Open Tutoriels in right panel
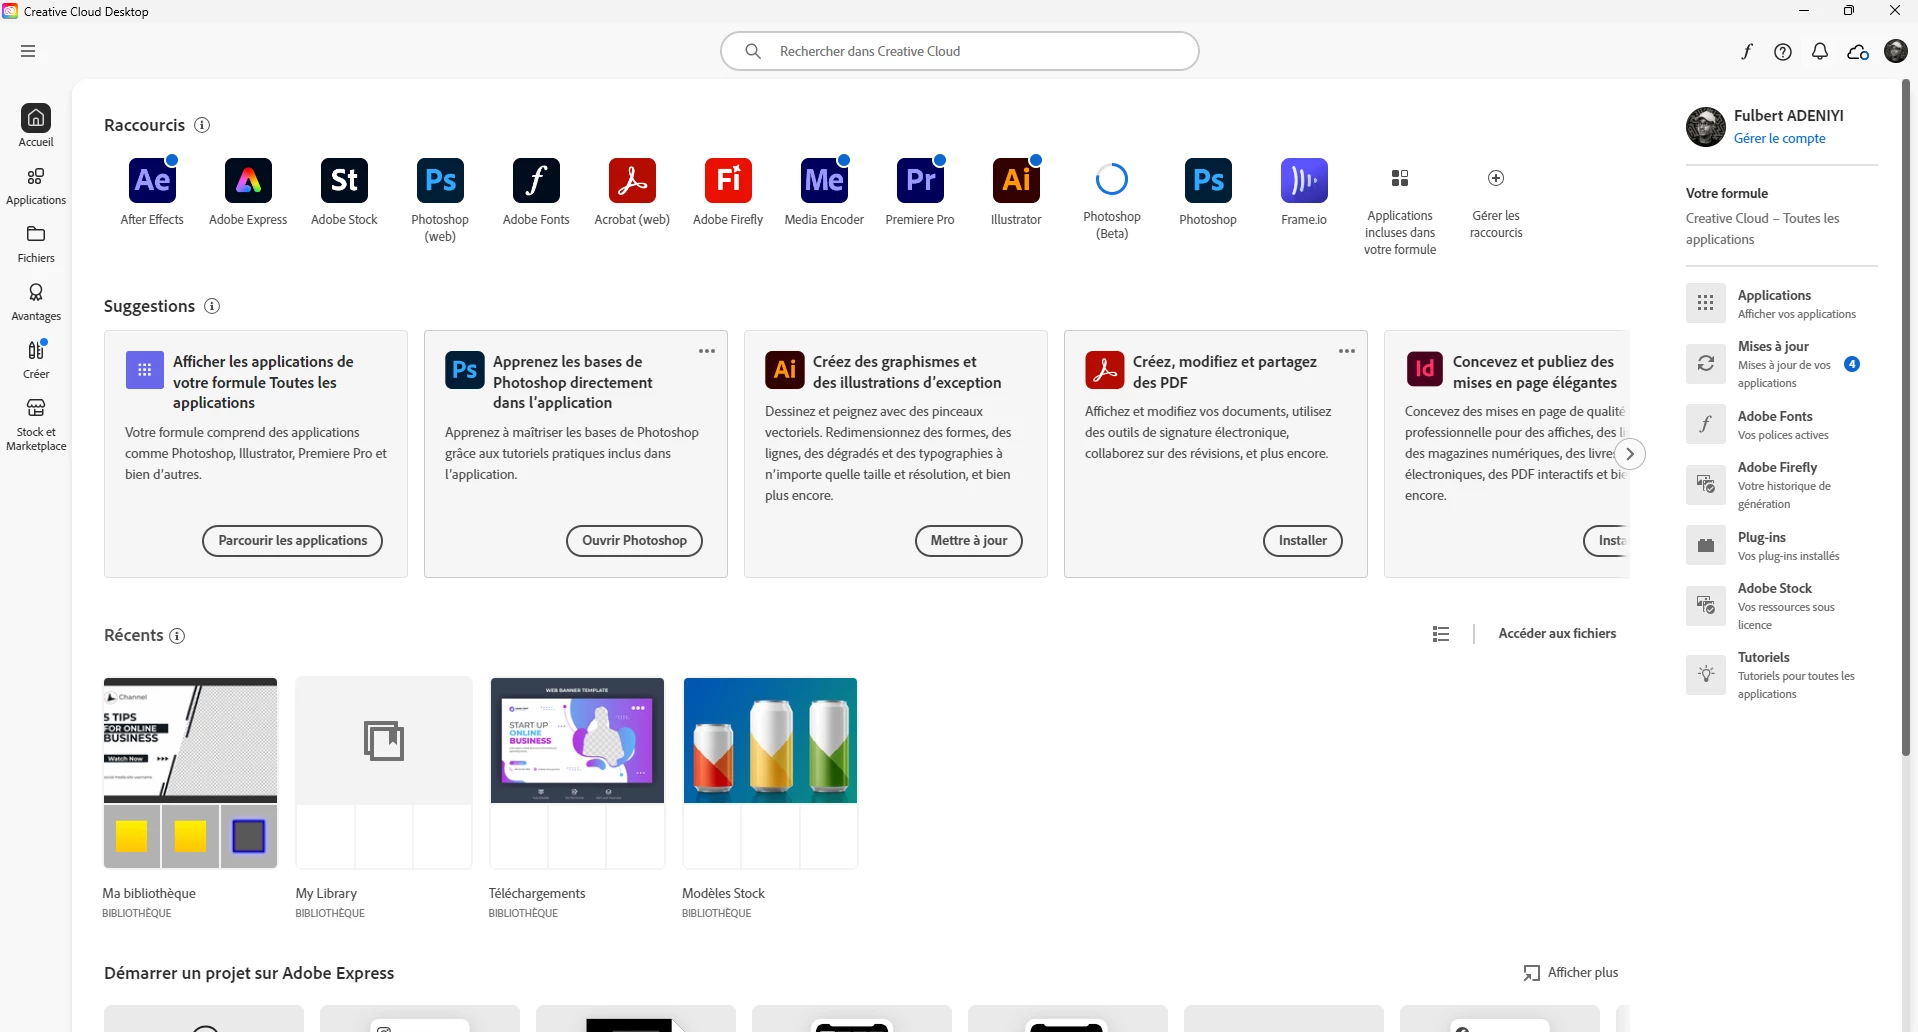The width and height of the screenshot is (1918, 1032). [x=1781, y=675]
